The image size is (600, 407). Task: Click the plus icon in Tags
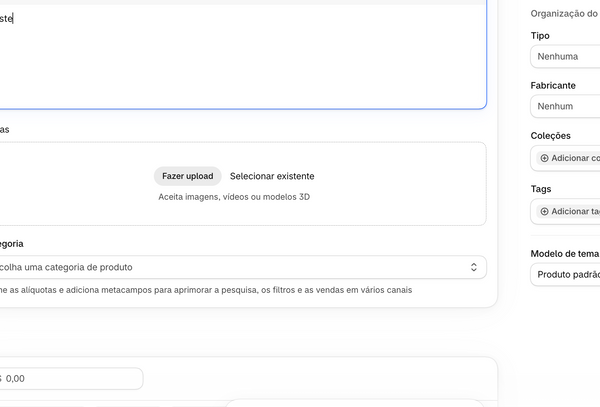click(545, 211)
